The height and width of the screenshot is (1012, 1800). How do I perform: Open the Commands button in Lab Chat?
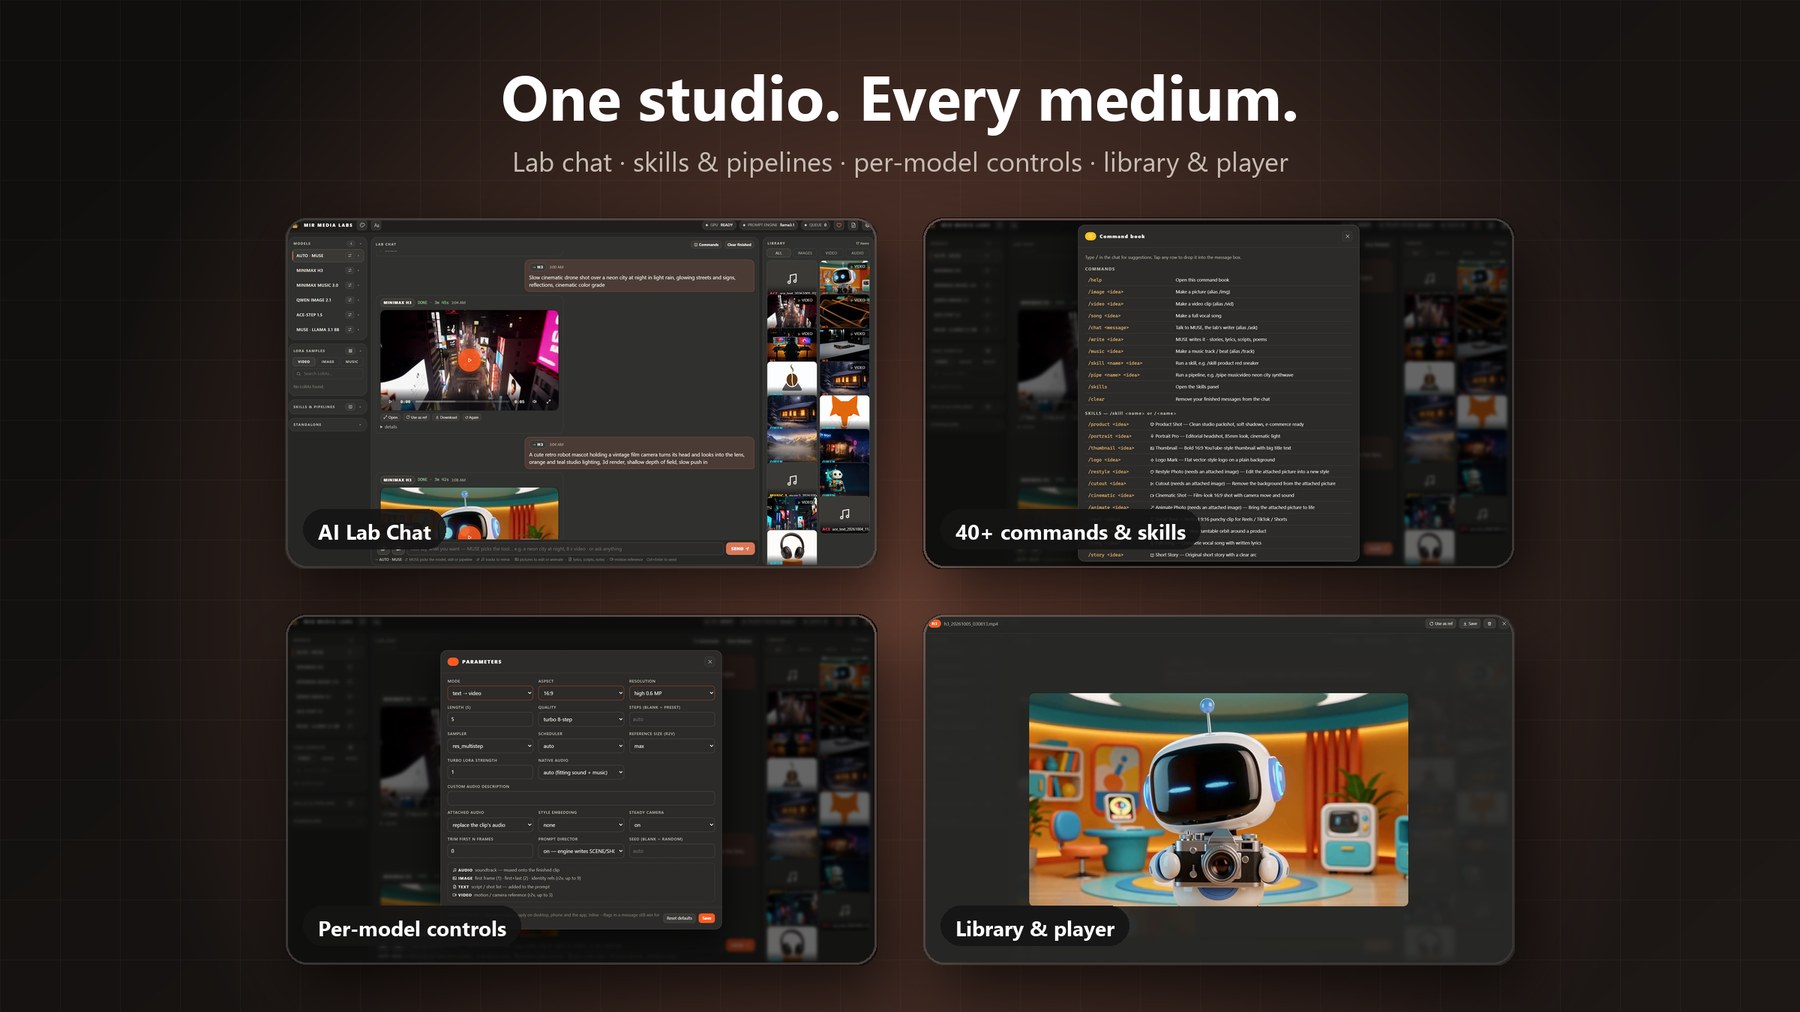706,244
